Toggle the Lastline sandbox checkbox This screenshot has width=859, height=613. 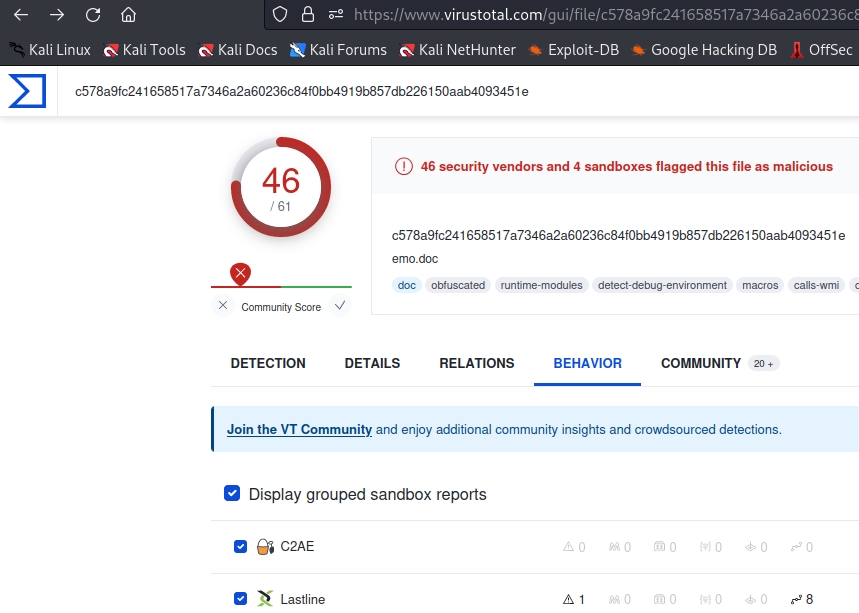click(x=240, y=599)
